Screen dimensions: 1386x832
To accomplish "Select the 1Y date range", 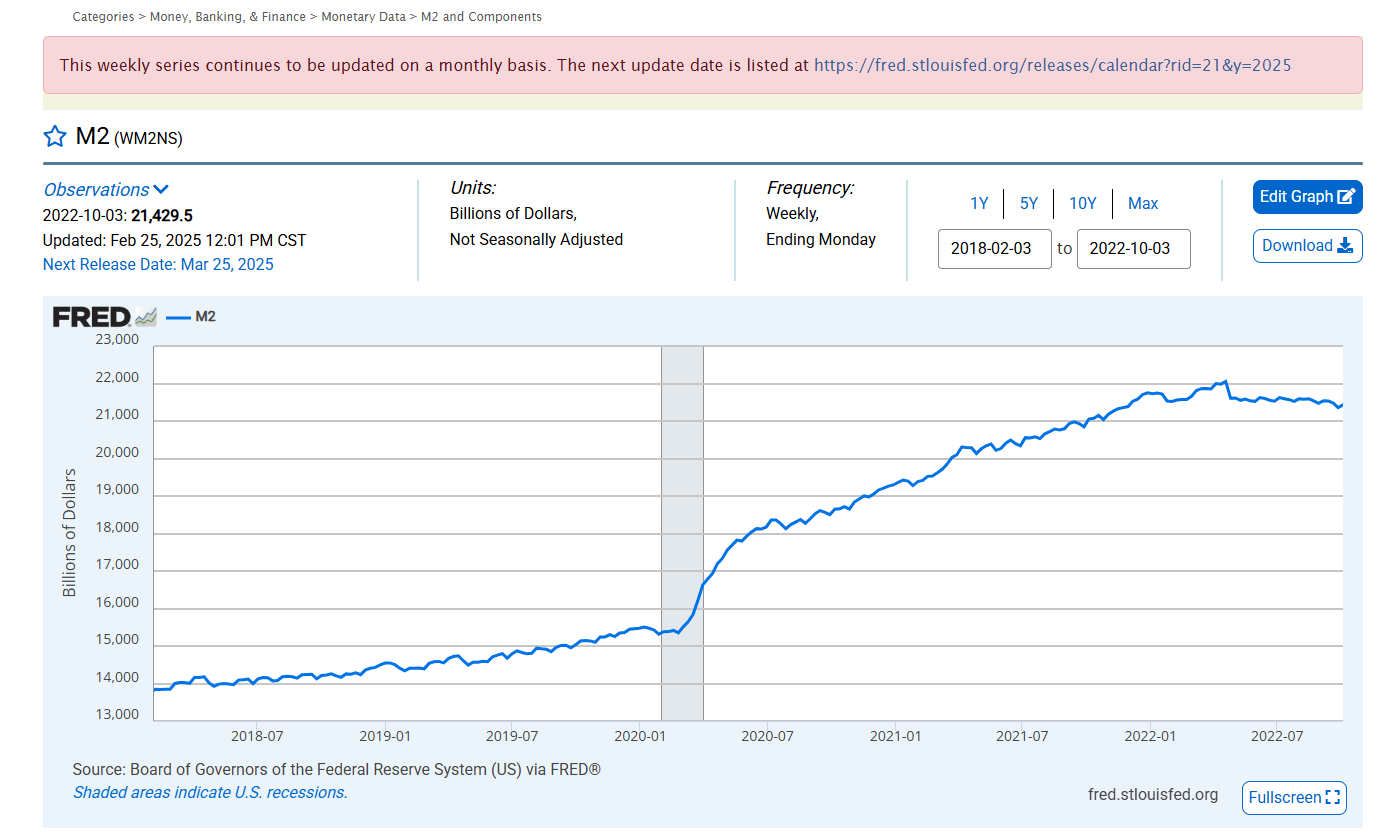I will [x=979, y=204].
